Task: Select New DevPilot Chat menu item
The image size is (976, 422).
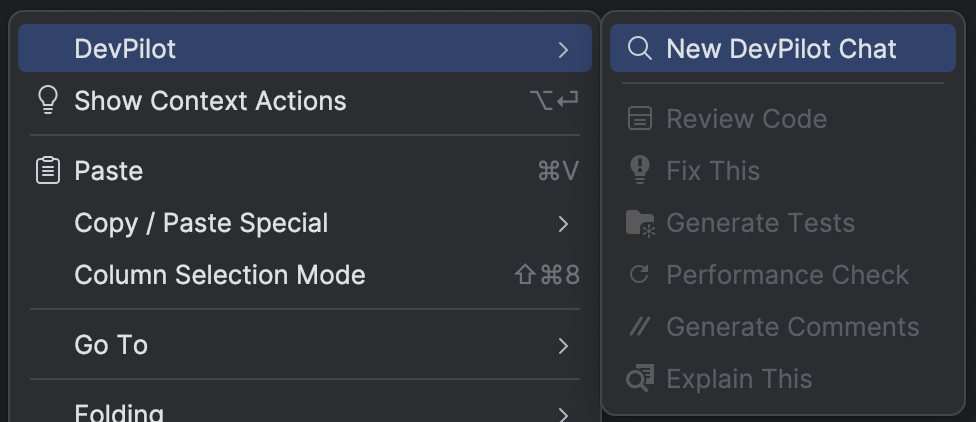Action: coord(782,48)
